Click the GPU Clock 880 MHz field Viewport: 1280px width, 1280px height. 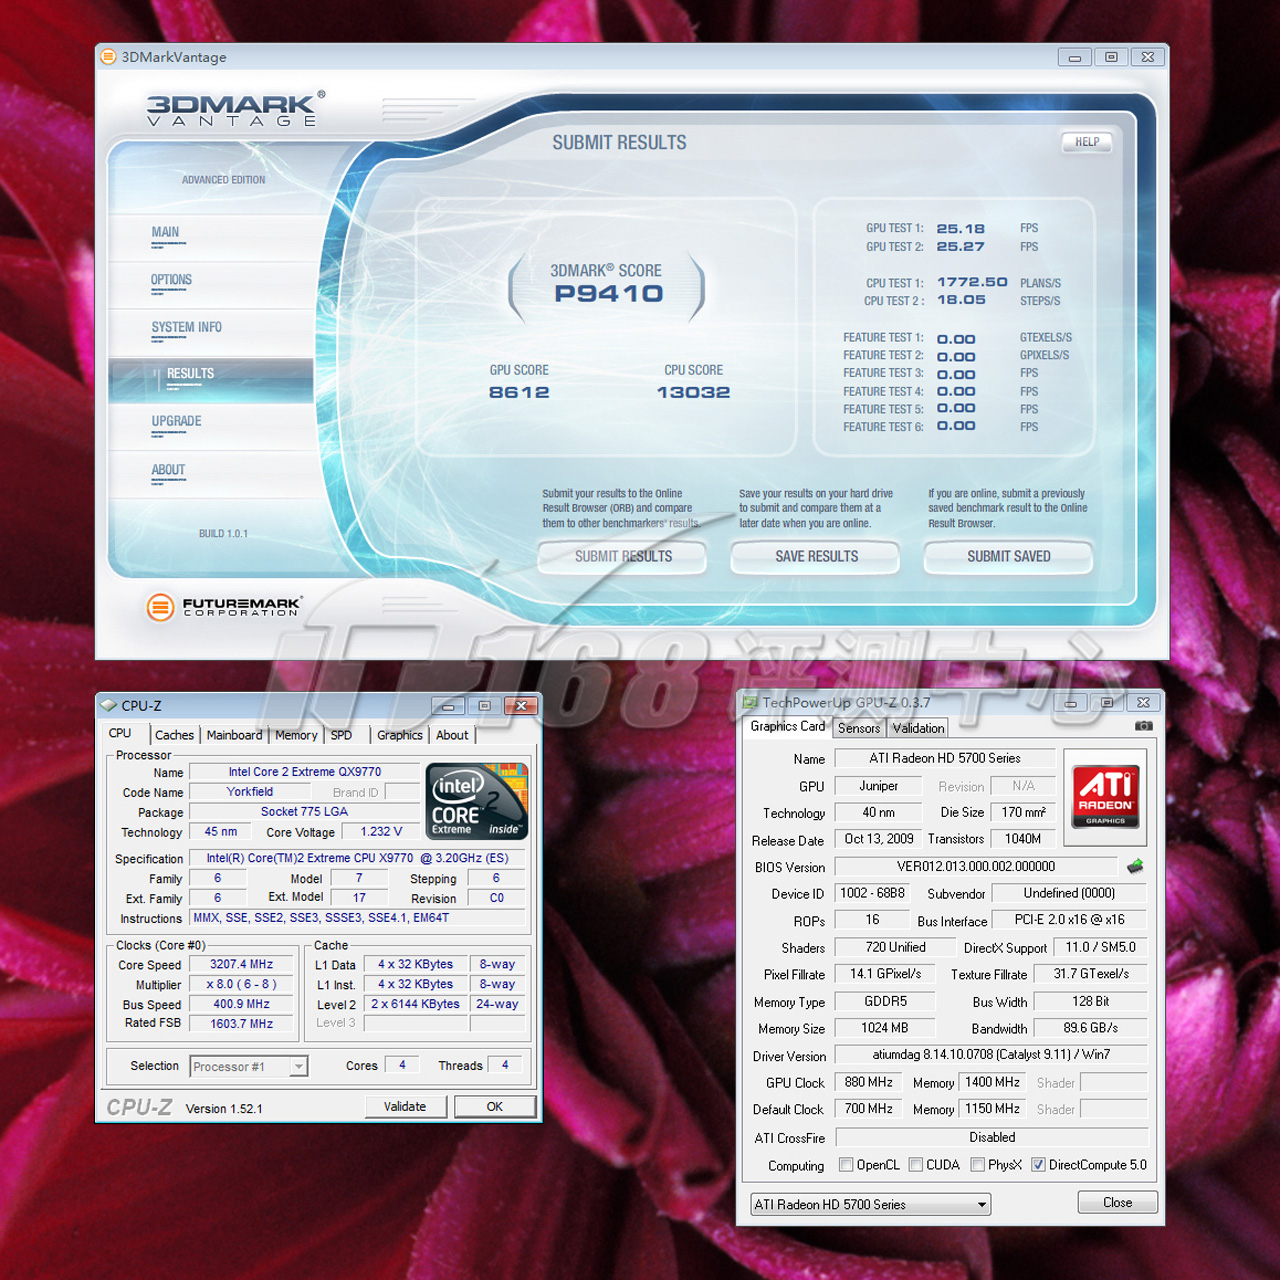868,1082
